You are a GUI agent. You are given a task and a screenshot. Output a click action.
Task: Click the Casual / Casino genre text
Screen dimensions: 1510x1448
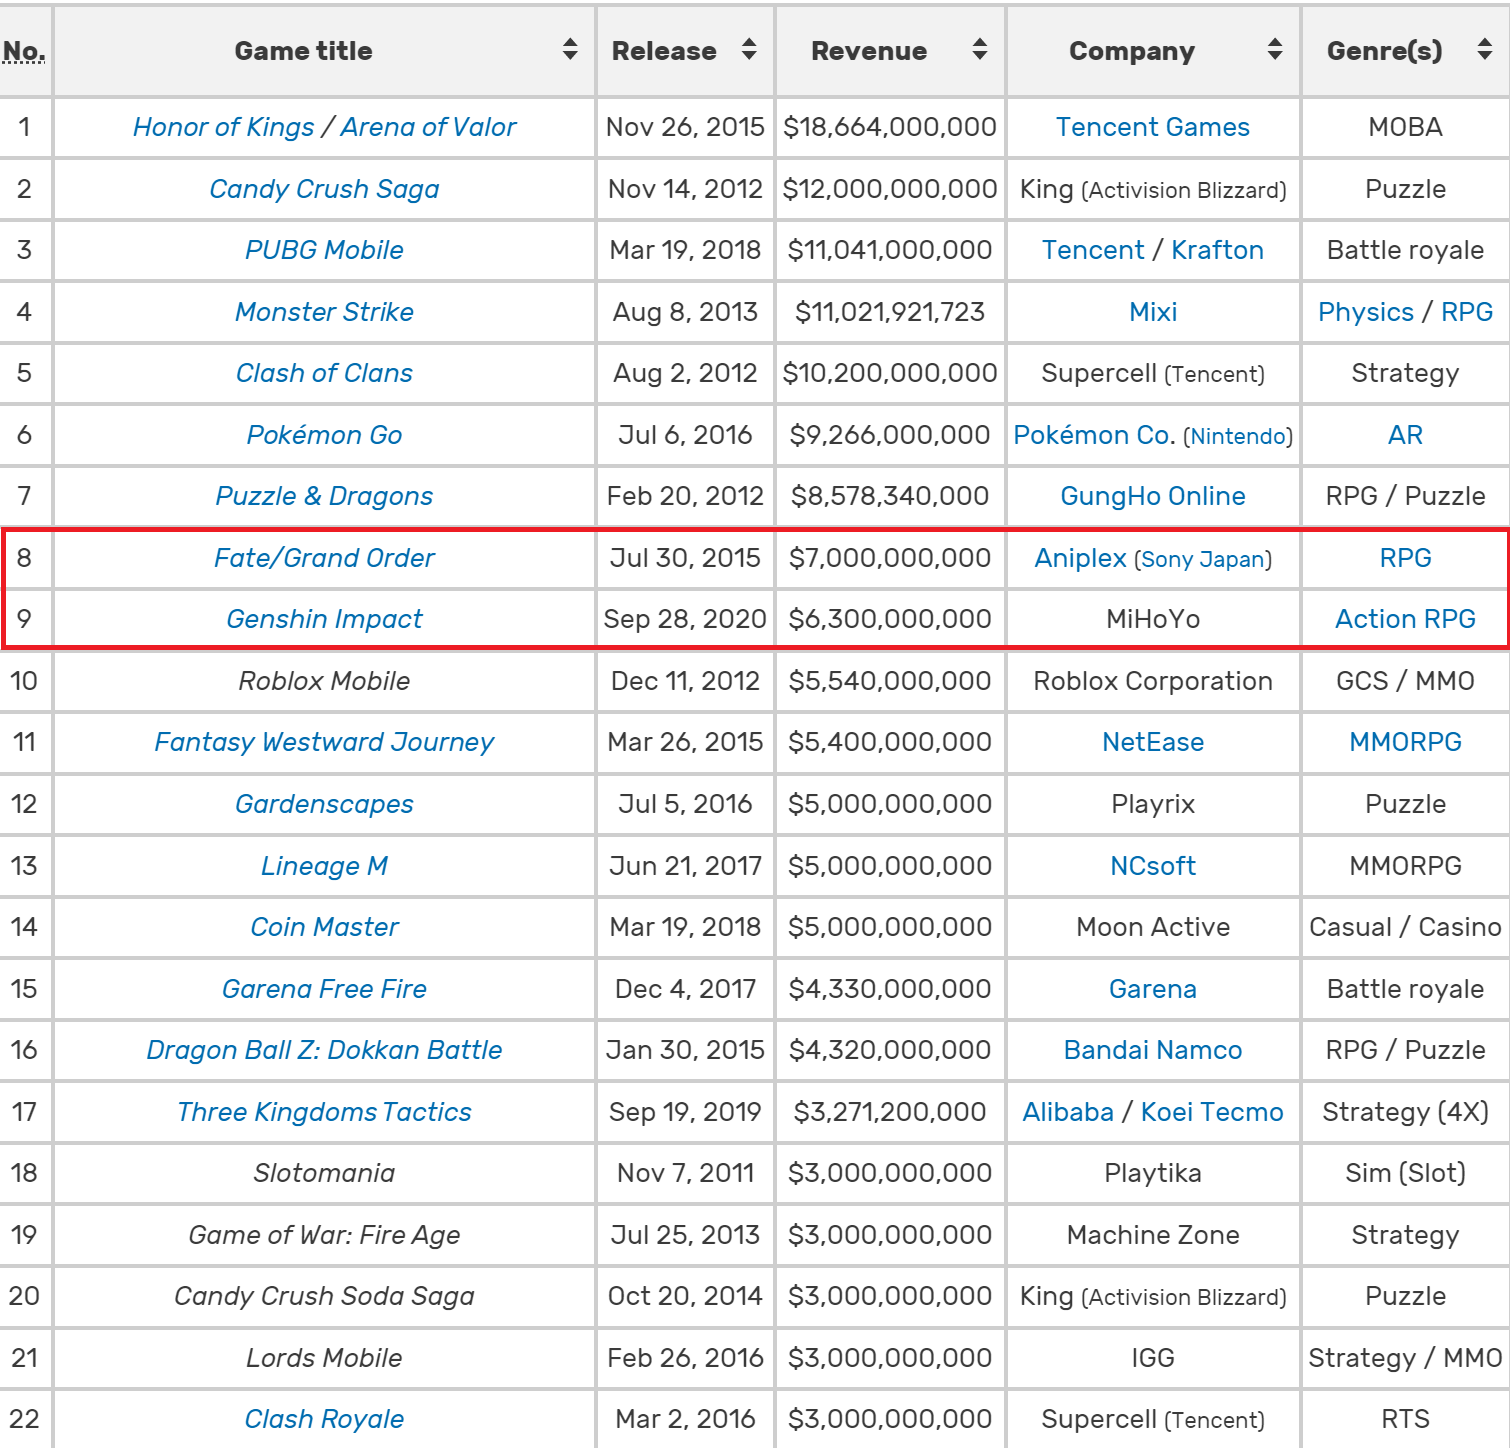[x=1405, y=927]
